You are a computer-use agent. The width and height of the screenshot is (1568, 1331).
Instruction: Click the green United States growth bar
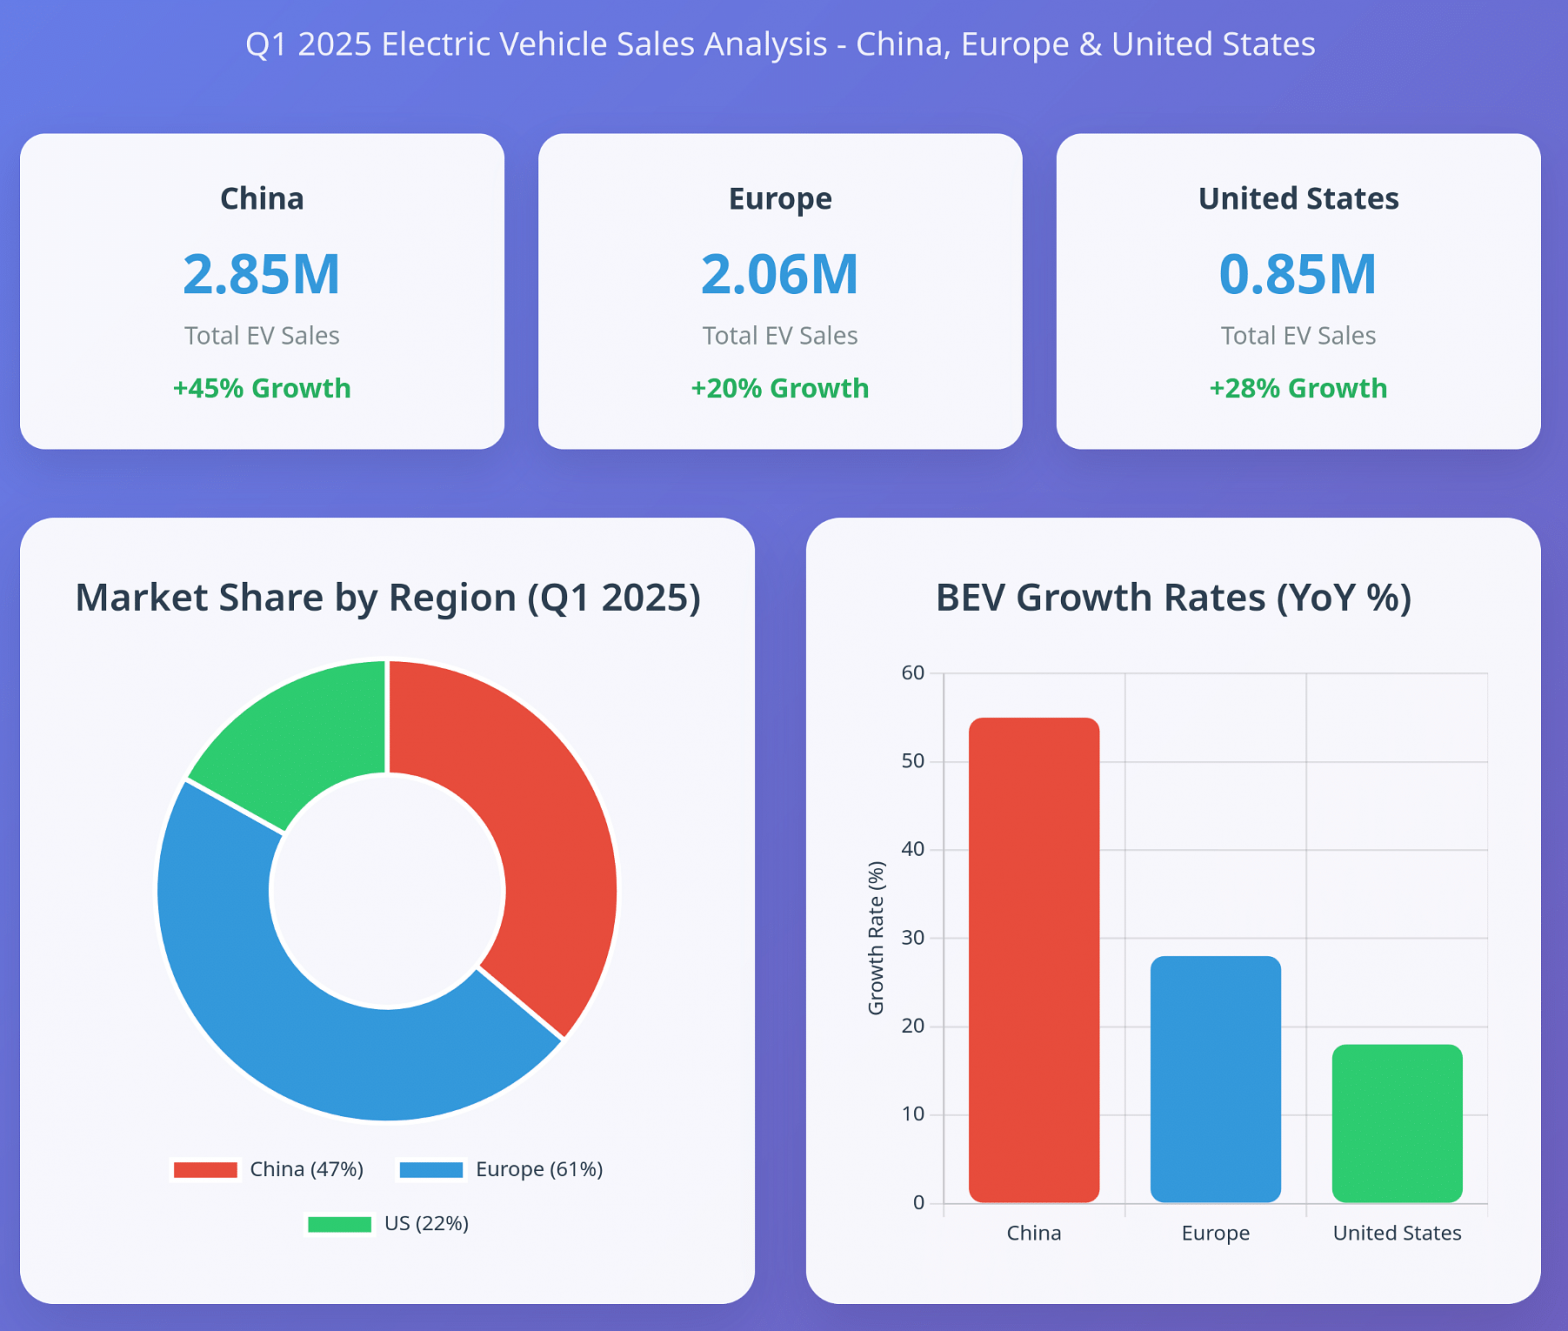[1397, 1123]
